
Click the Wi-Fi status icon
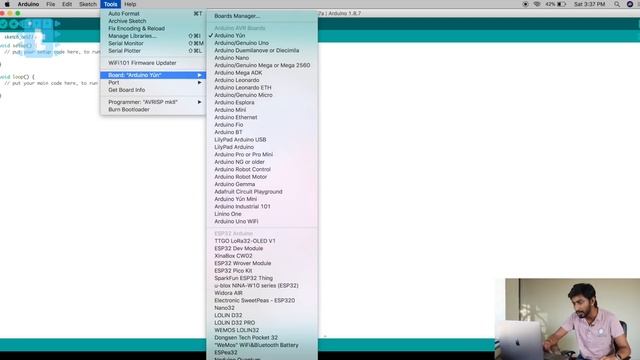click(537, 4)
